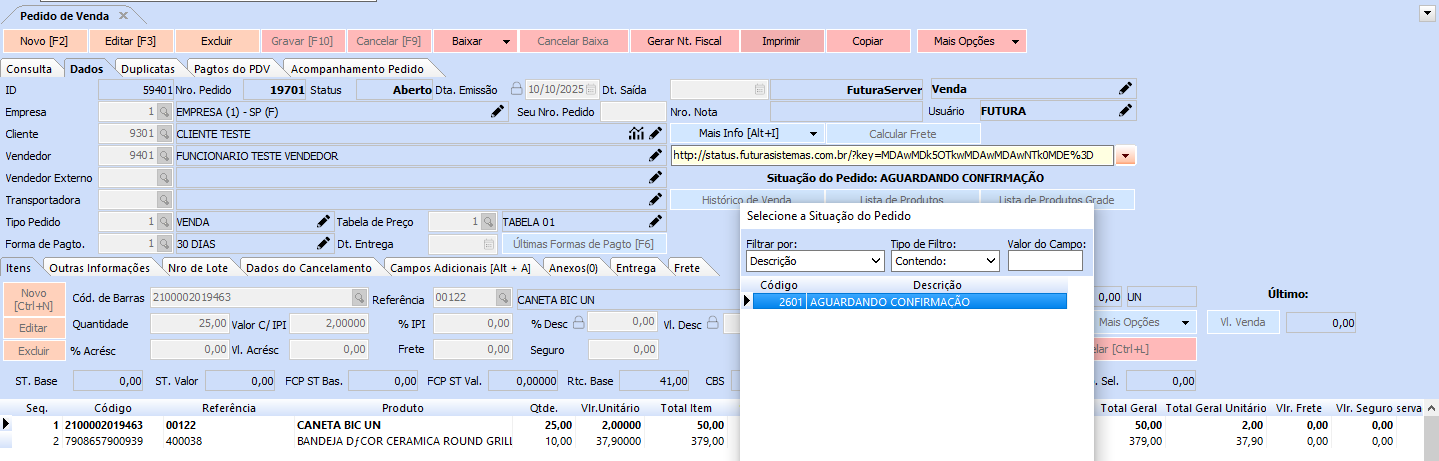Open the client statistics chart icon
1439x461 pixels.
[x=636, y=134]
